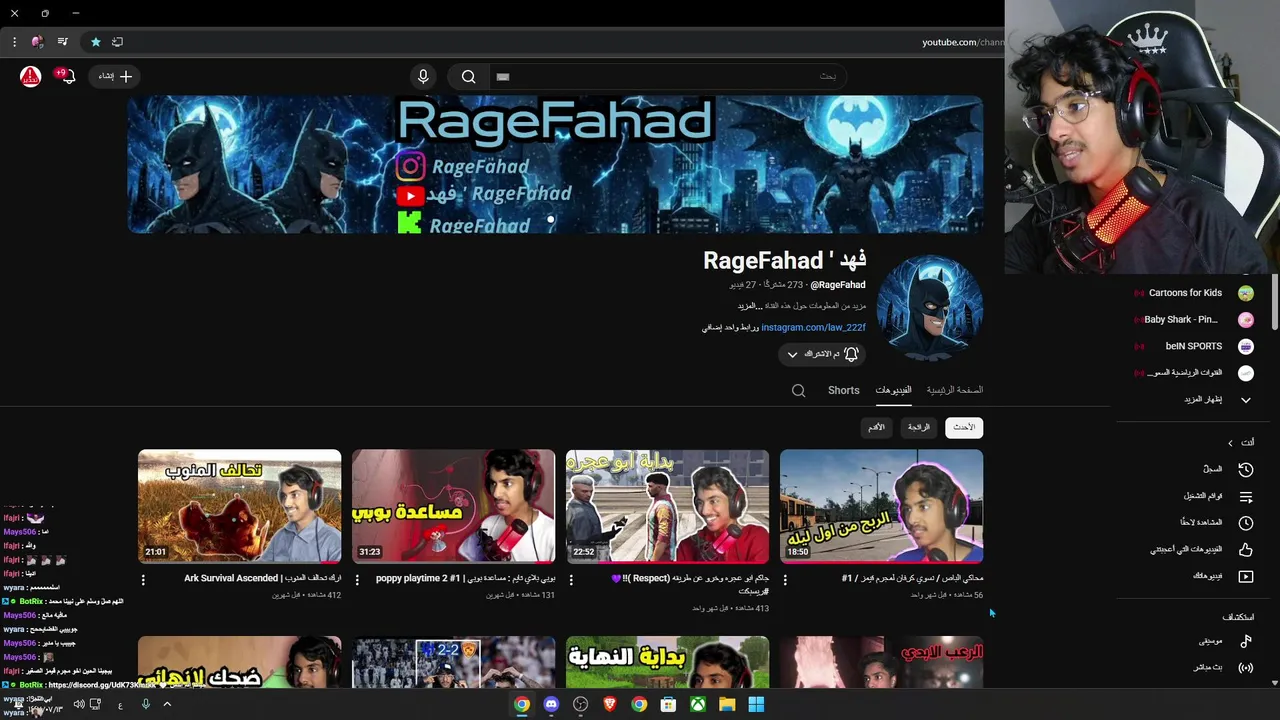Open File Explorer from the taskbar
The image size is (1280, 720).
(727, 704)
